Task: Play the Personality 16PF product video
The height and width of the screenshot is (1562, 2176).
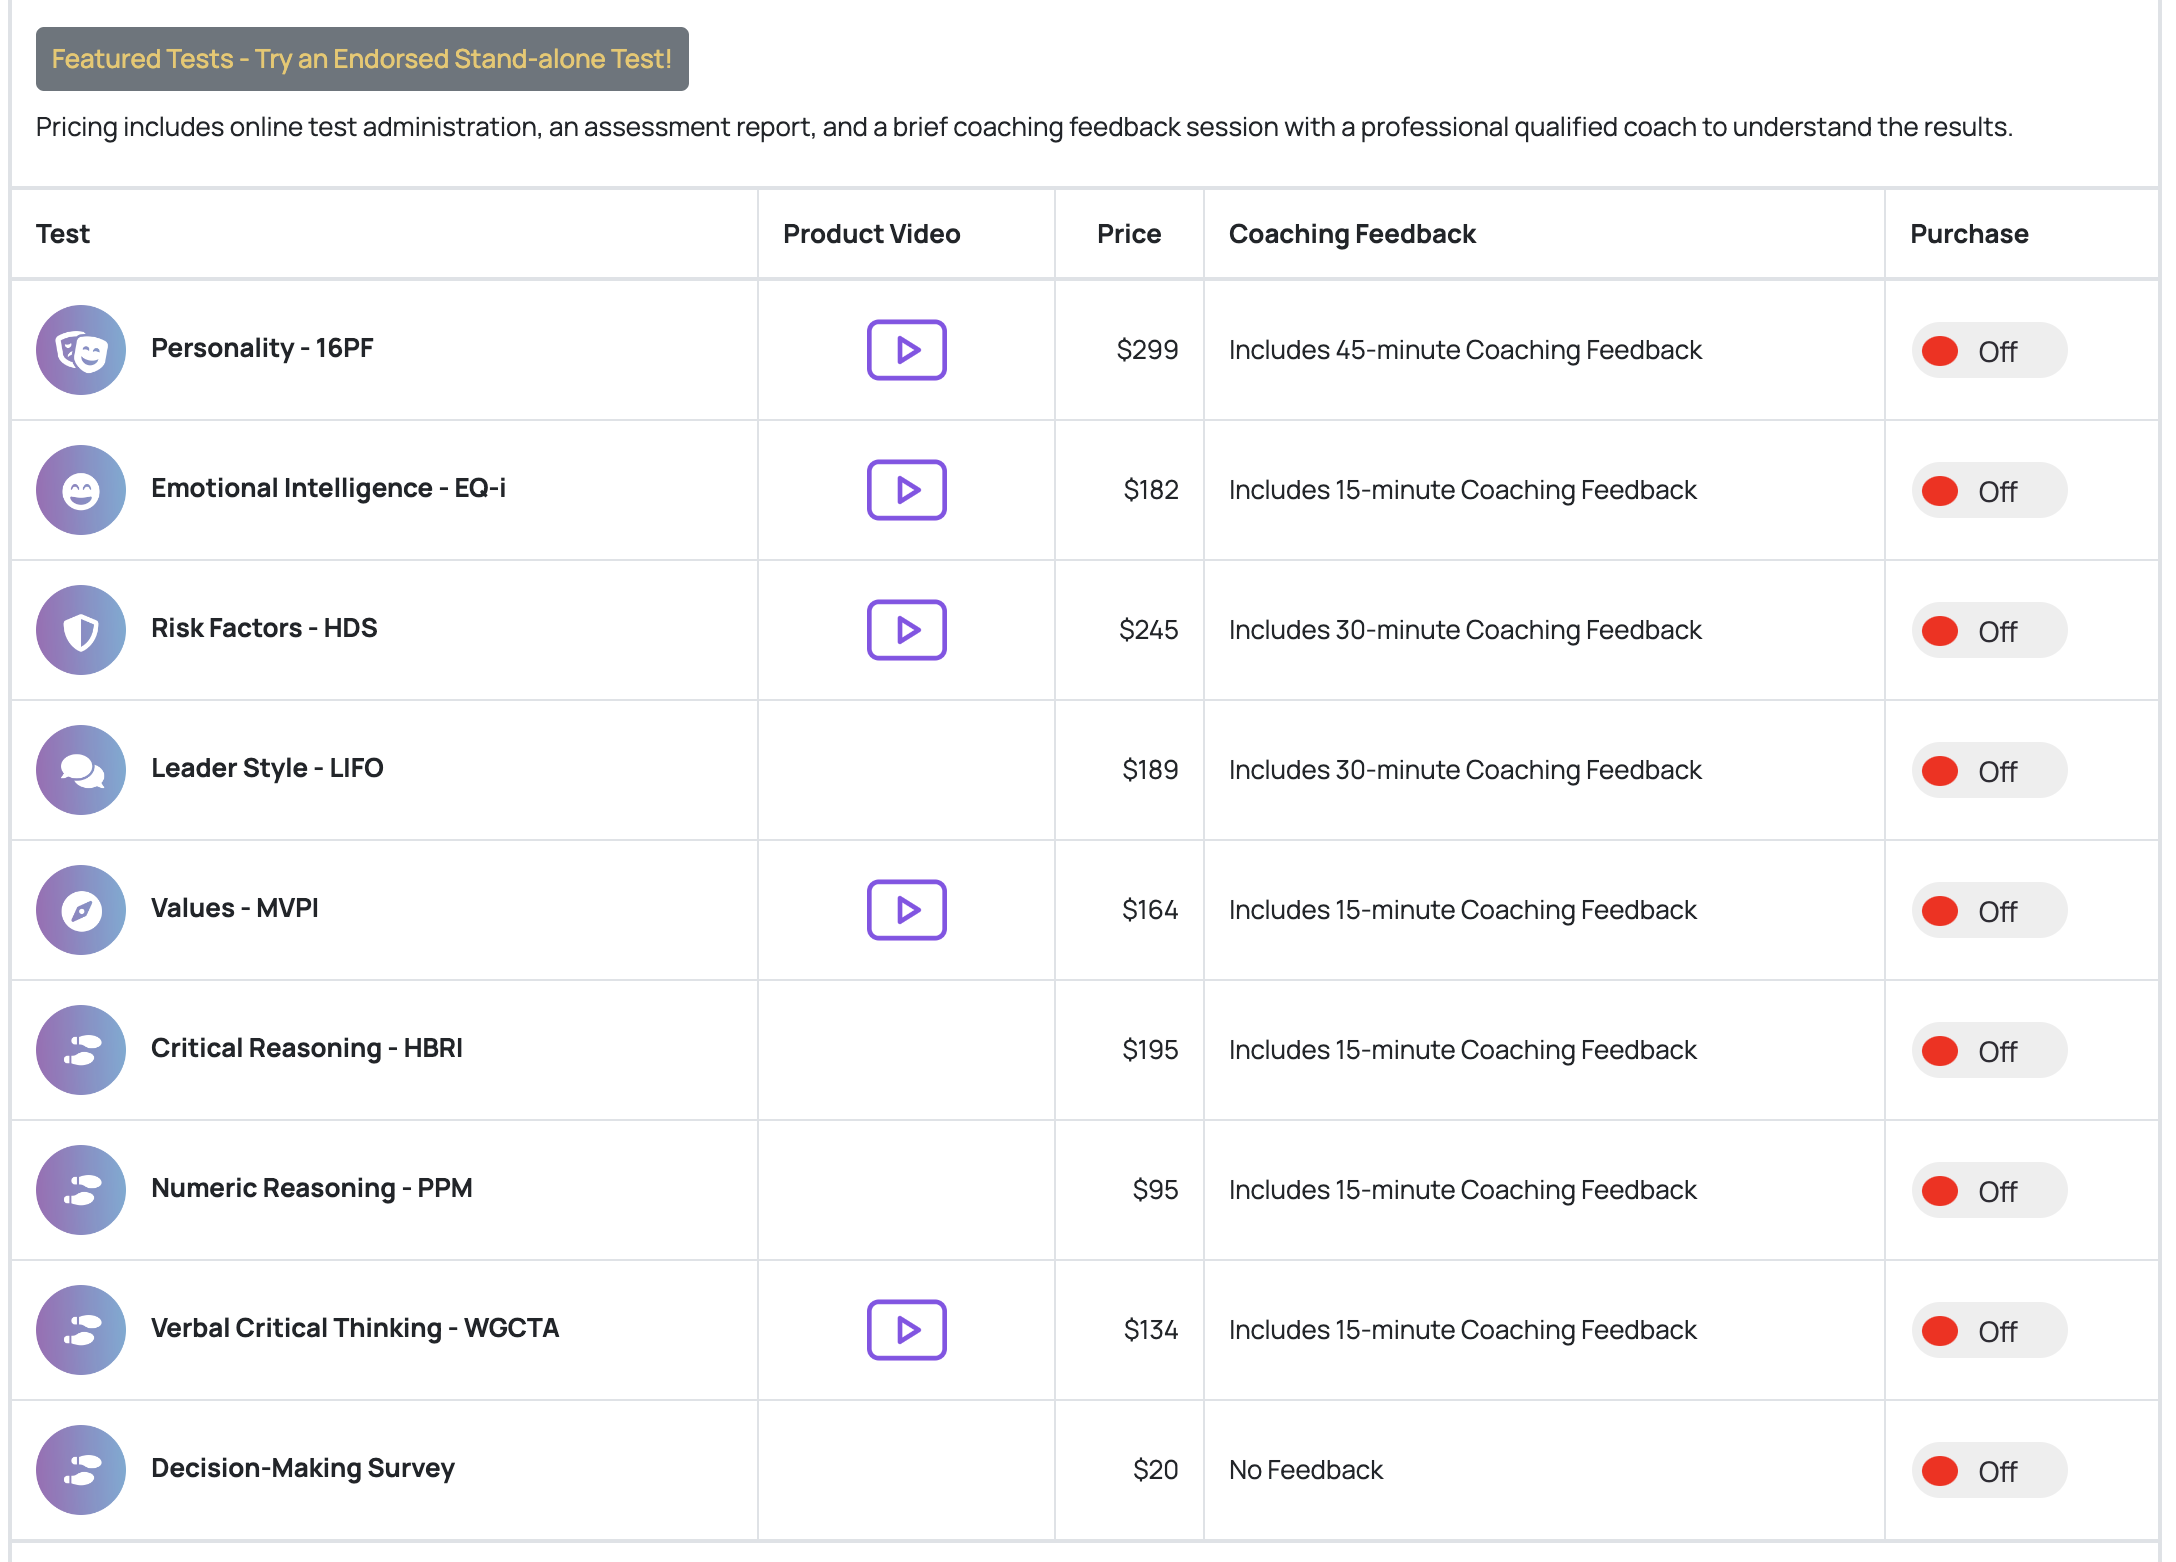Action: point(906,350)
